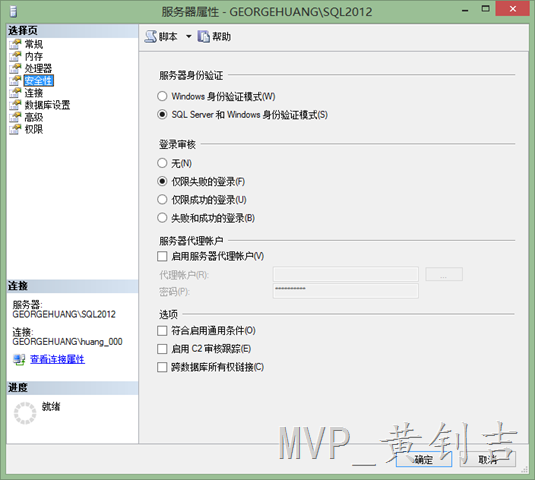Open the 权限 page

point(33,129)
